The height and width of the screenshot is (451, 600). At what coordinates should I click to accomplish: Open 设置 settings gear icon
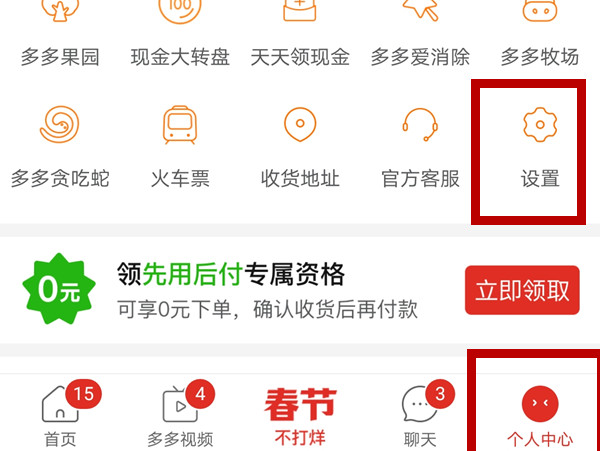coord(540,124)
